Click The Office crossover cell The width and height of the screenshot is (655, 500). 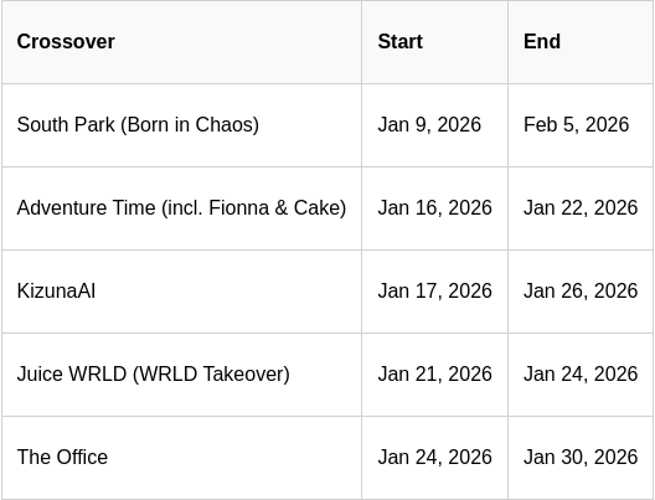62,457
